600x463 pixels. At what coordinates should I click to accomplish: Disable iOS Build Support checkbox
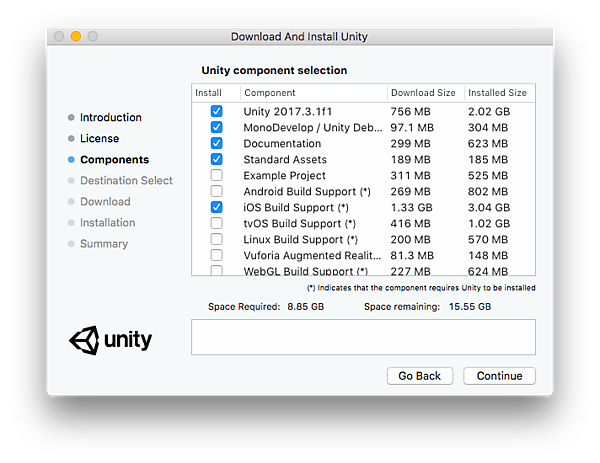216,207
